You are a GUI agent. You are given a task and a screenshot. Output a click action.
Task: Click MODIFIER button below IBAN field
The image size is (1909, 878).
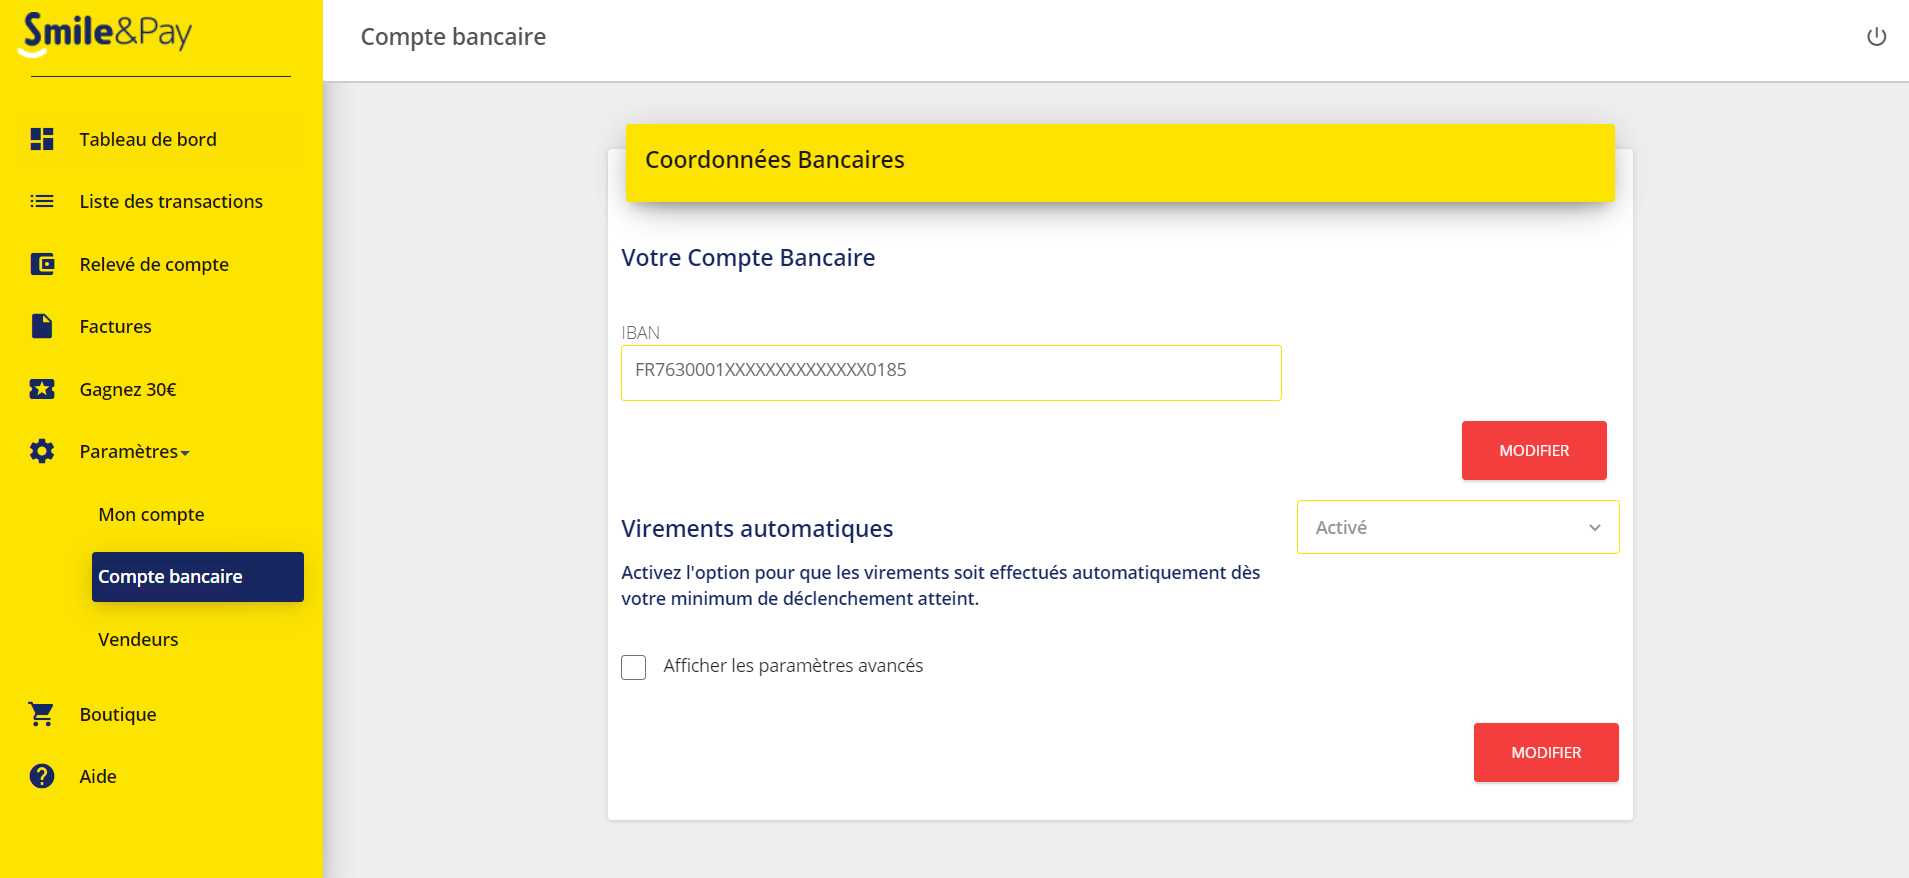pos(1534,450)
